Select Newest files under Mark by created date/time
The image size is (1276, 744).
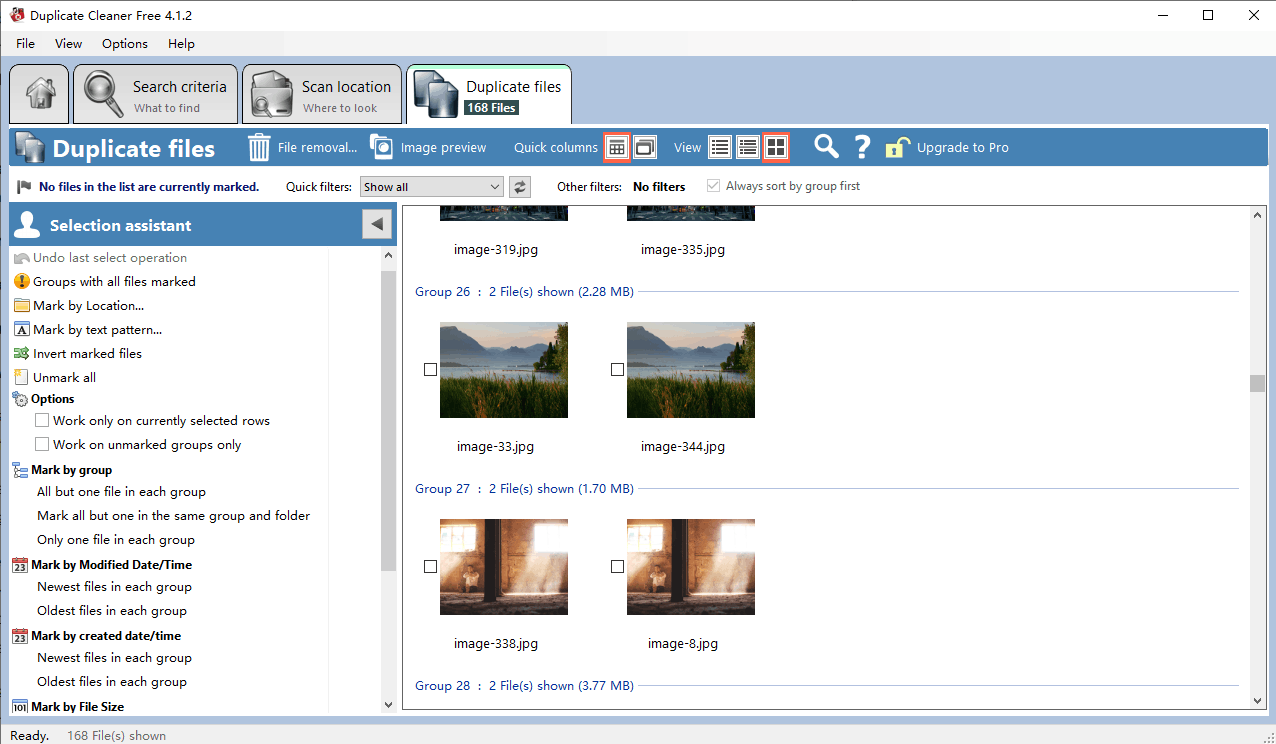coord(114,658)
